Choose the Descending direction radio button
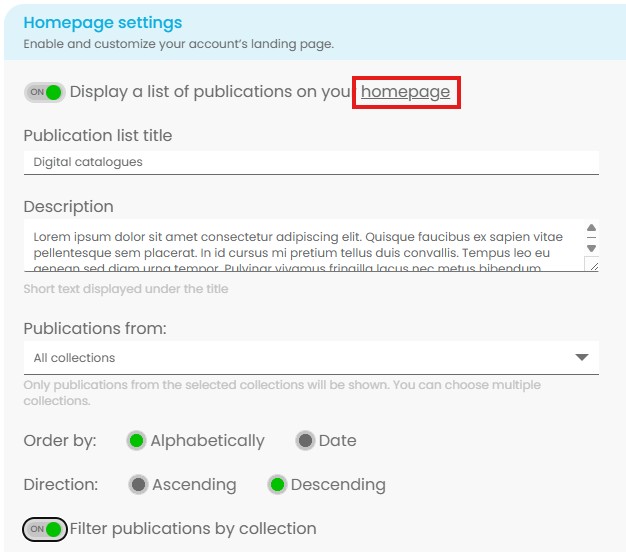The width and height of the screenshot is (626, 552). tap(277, 485)
